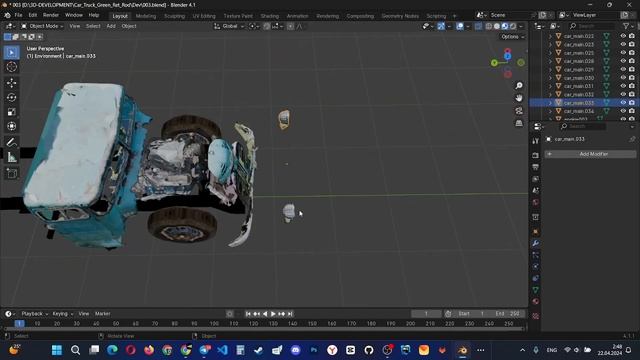The width and height of the screenshot is (640, 360).
Task: Open the Output properties tab
Action: (x=536, y=167)
